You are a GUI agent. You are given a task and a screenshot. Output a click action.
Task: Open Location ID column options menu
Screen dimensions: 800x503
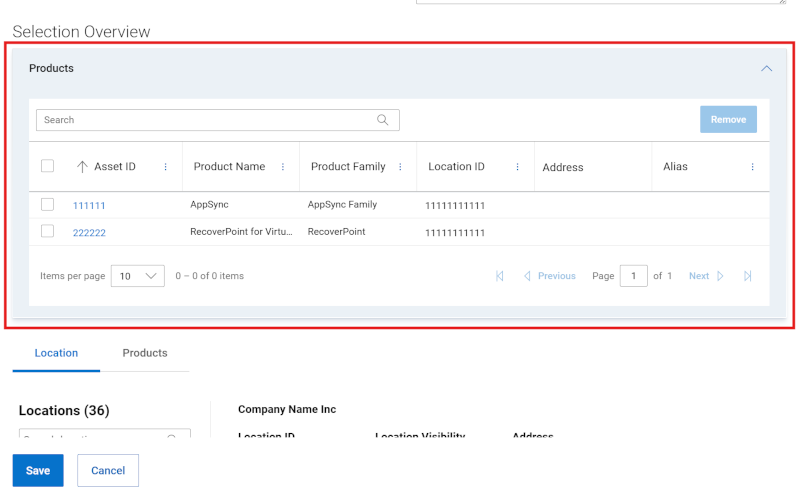click(x=517, y=167)
